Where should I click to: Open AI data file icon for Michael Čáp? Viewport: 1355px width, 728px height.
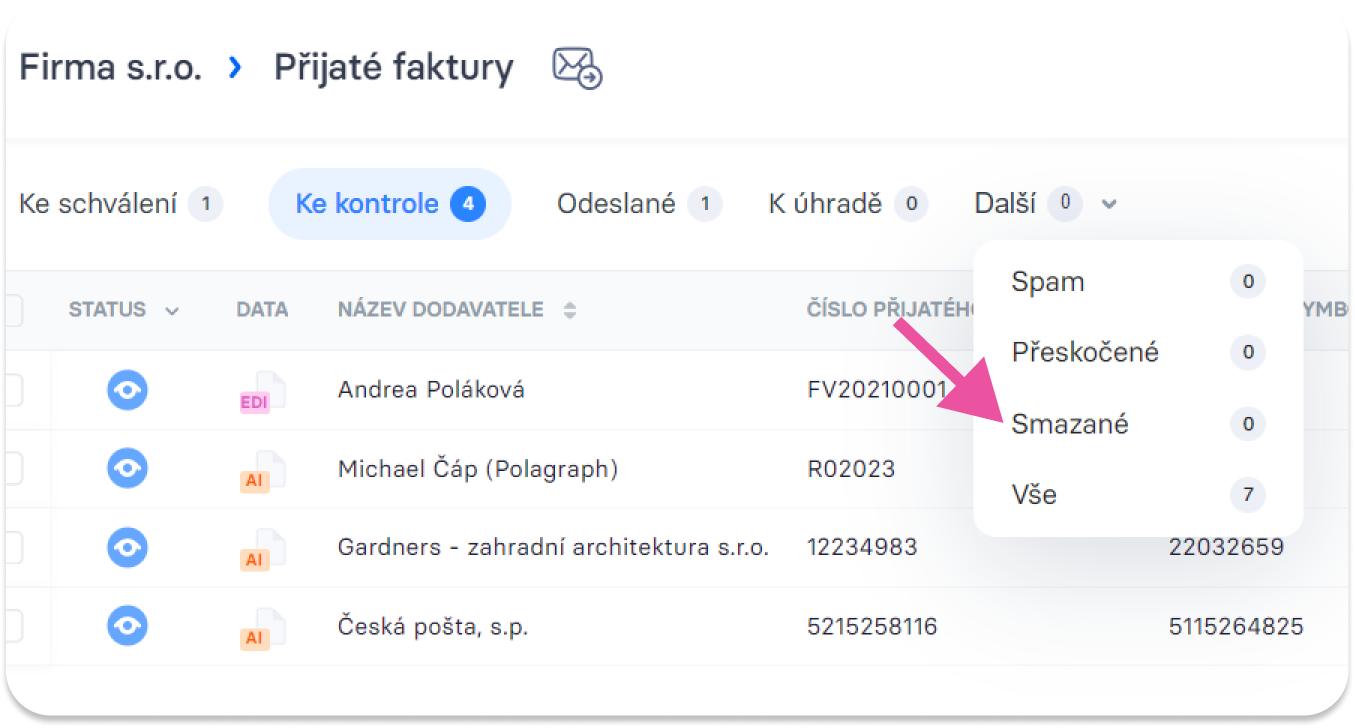(262, 471)
